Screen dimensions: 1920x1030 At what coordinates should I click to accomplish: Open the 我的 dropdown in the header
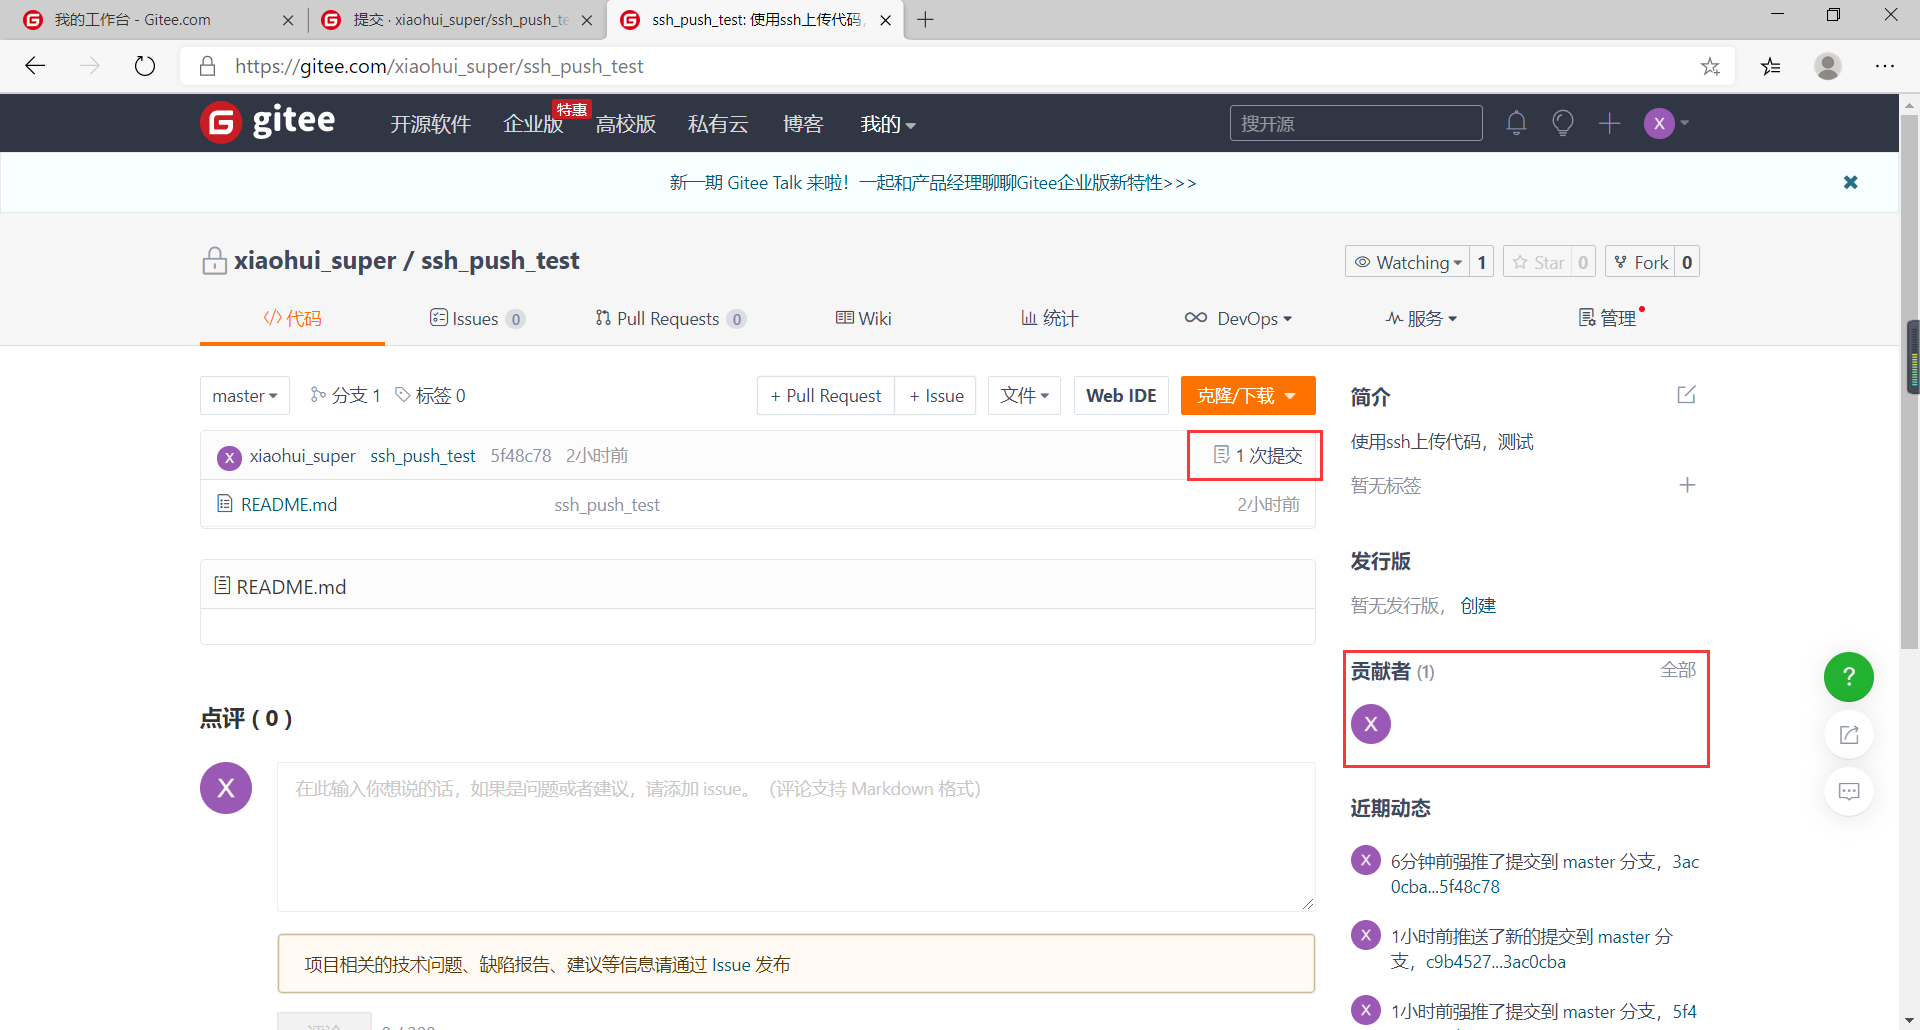[888, 124]
